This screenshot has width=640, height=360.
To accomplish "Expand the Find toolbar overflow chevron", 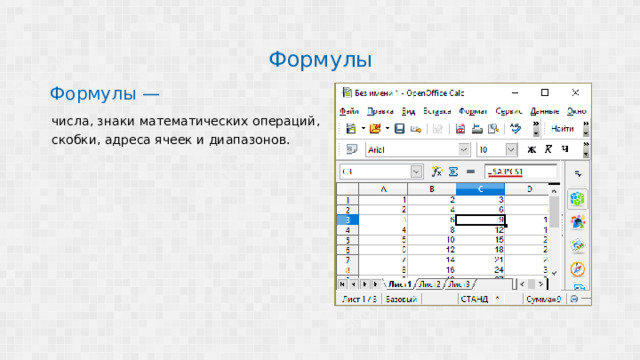I will [586, 129].
